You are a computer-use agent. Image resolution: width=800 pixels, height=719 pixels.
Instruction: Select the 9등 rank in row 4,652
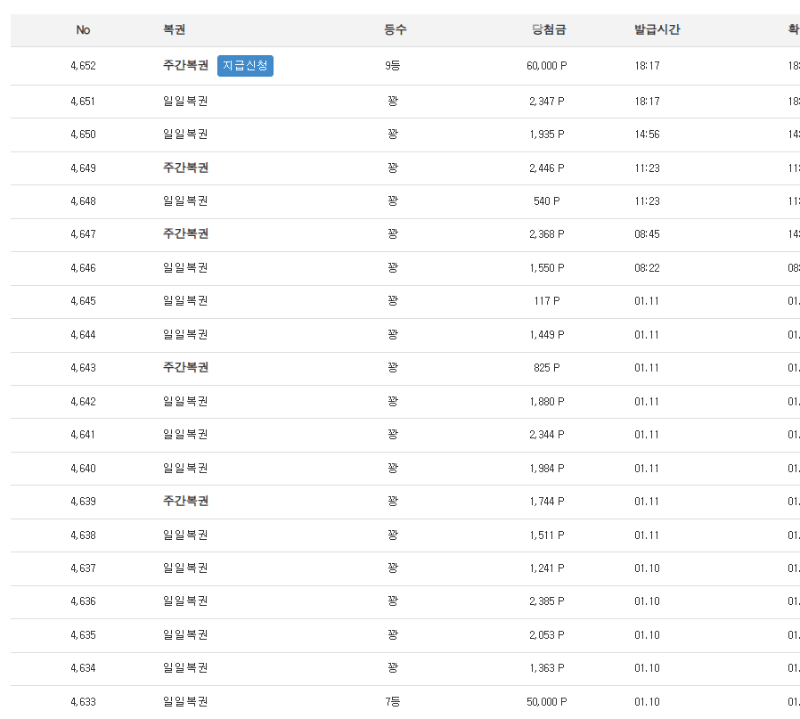pyautogui.click(x=393, y=66)
